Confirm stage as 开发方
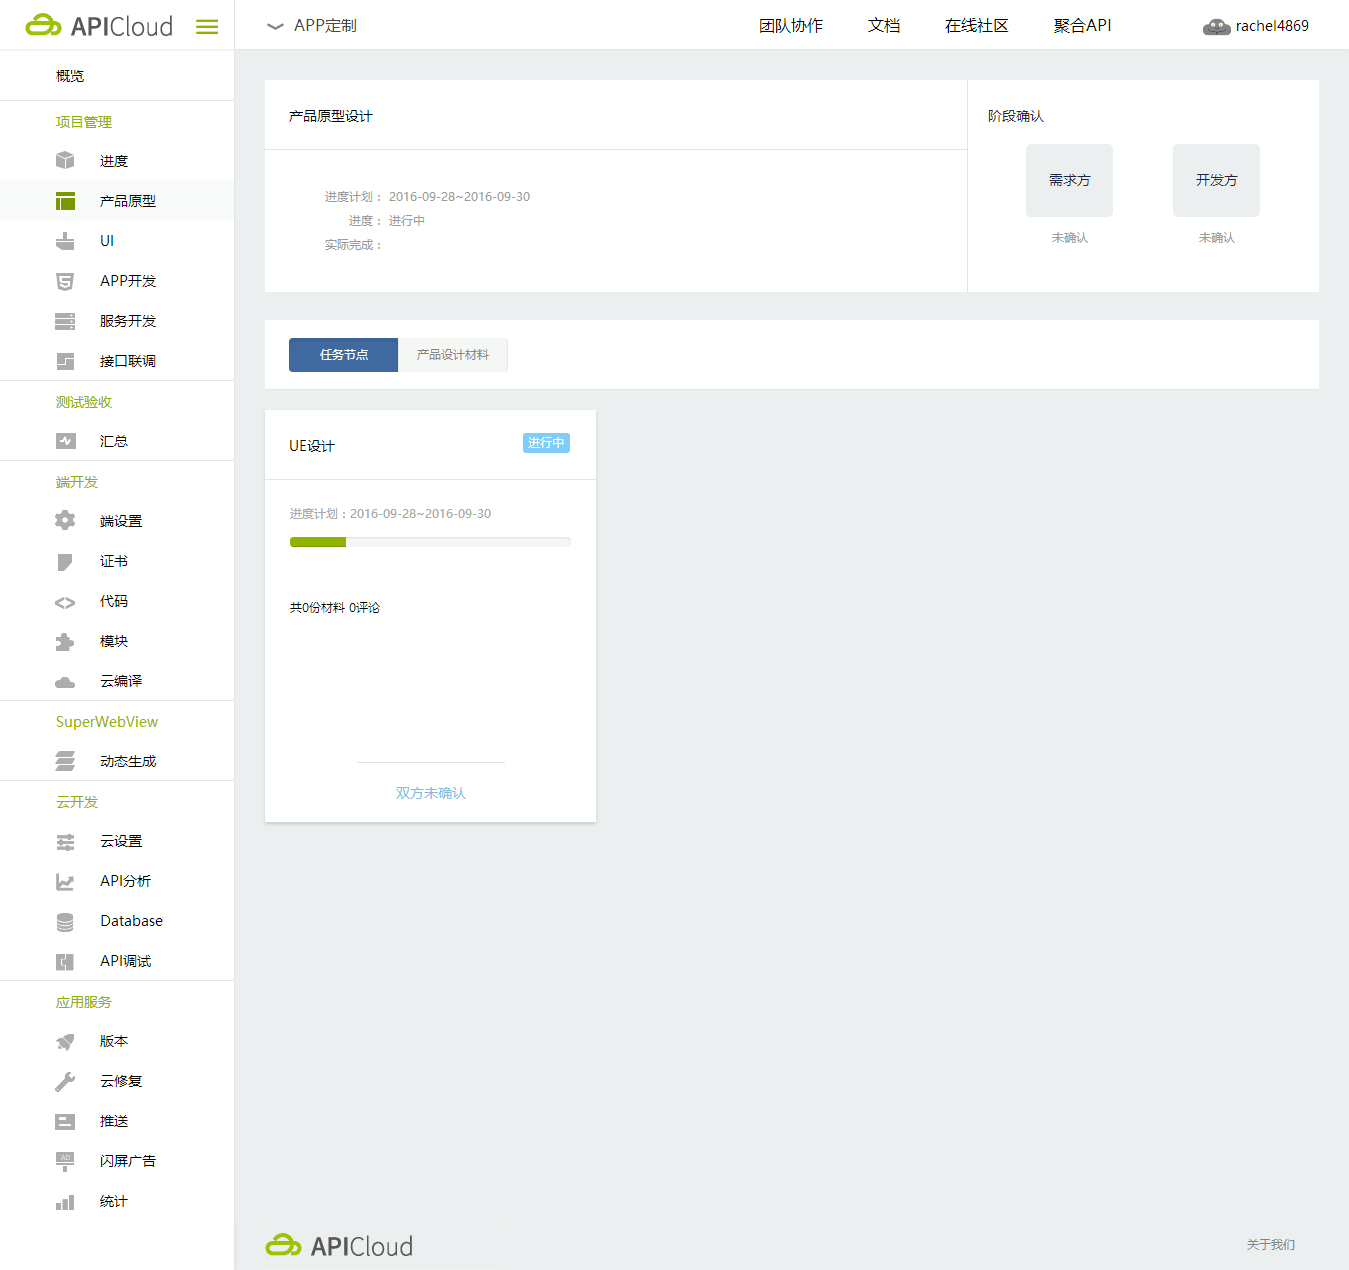 click(x=1215, y=180)
